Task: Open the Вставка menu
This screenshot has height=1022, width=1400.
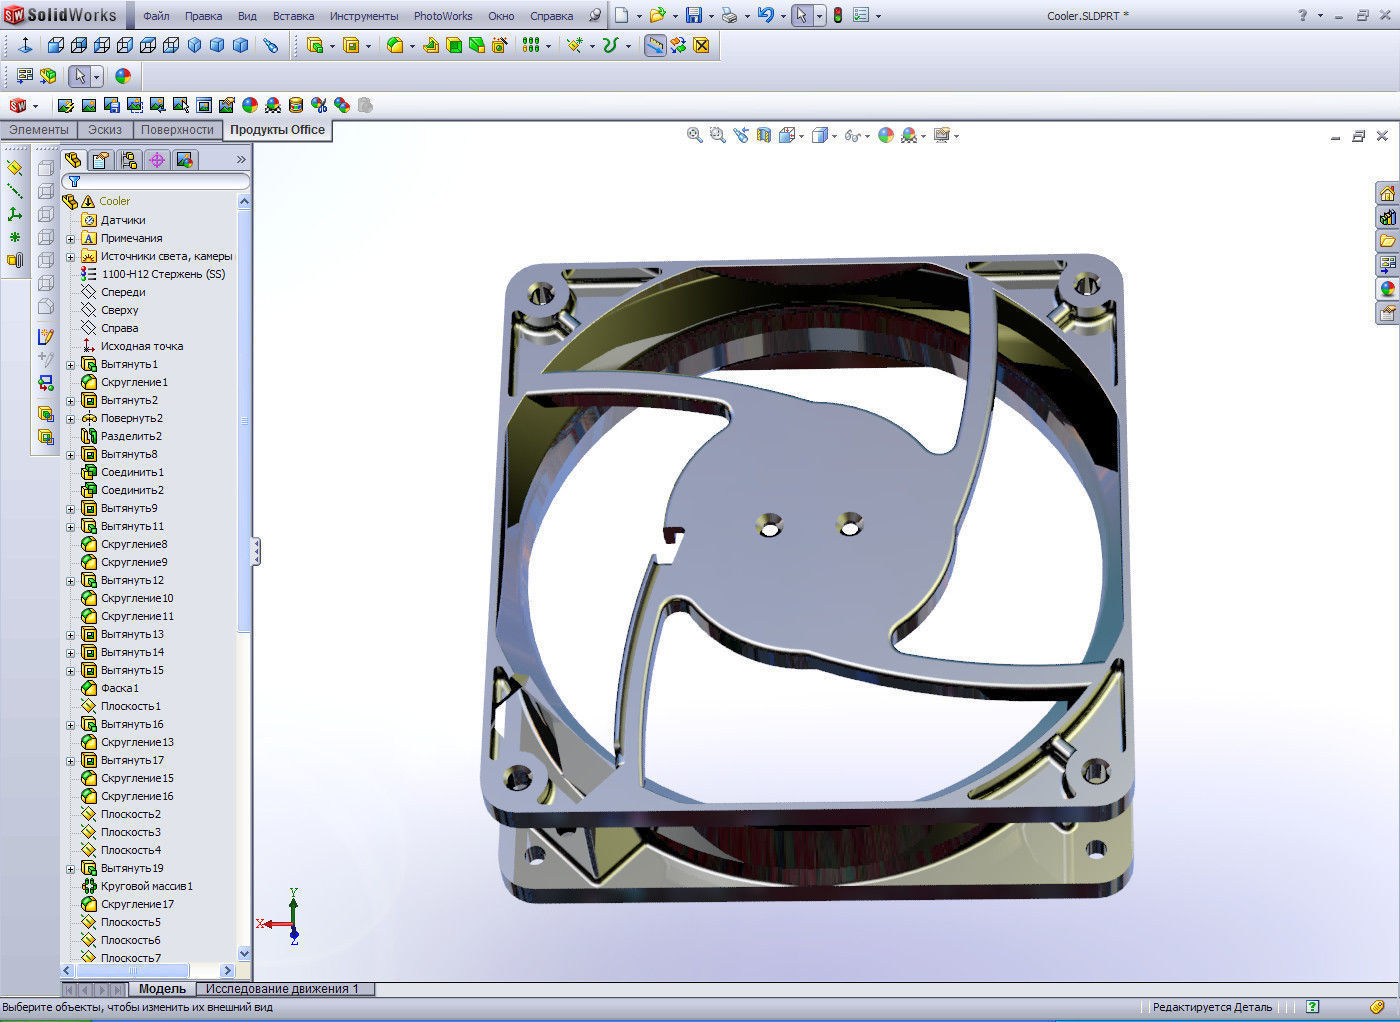Action: 293,16
